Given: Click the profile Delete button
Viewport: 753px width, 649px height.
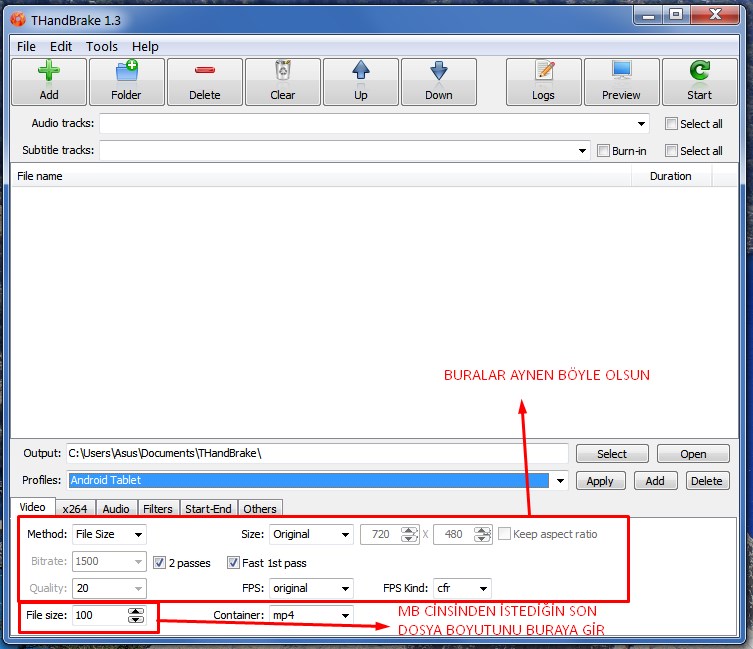Looking at the screenshot, I should pyautogui.click(x=707, y=481).
